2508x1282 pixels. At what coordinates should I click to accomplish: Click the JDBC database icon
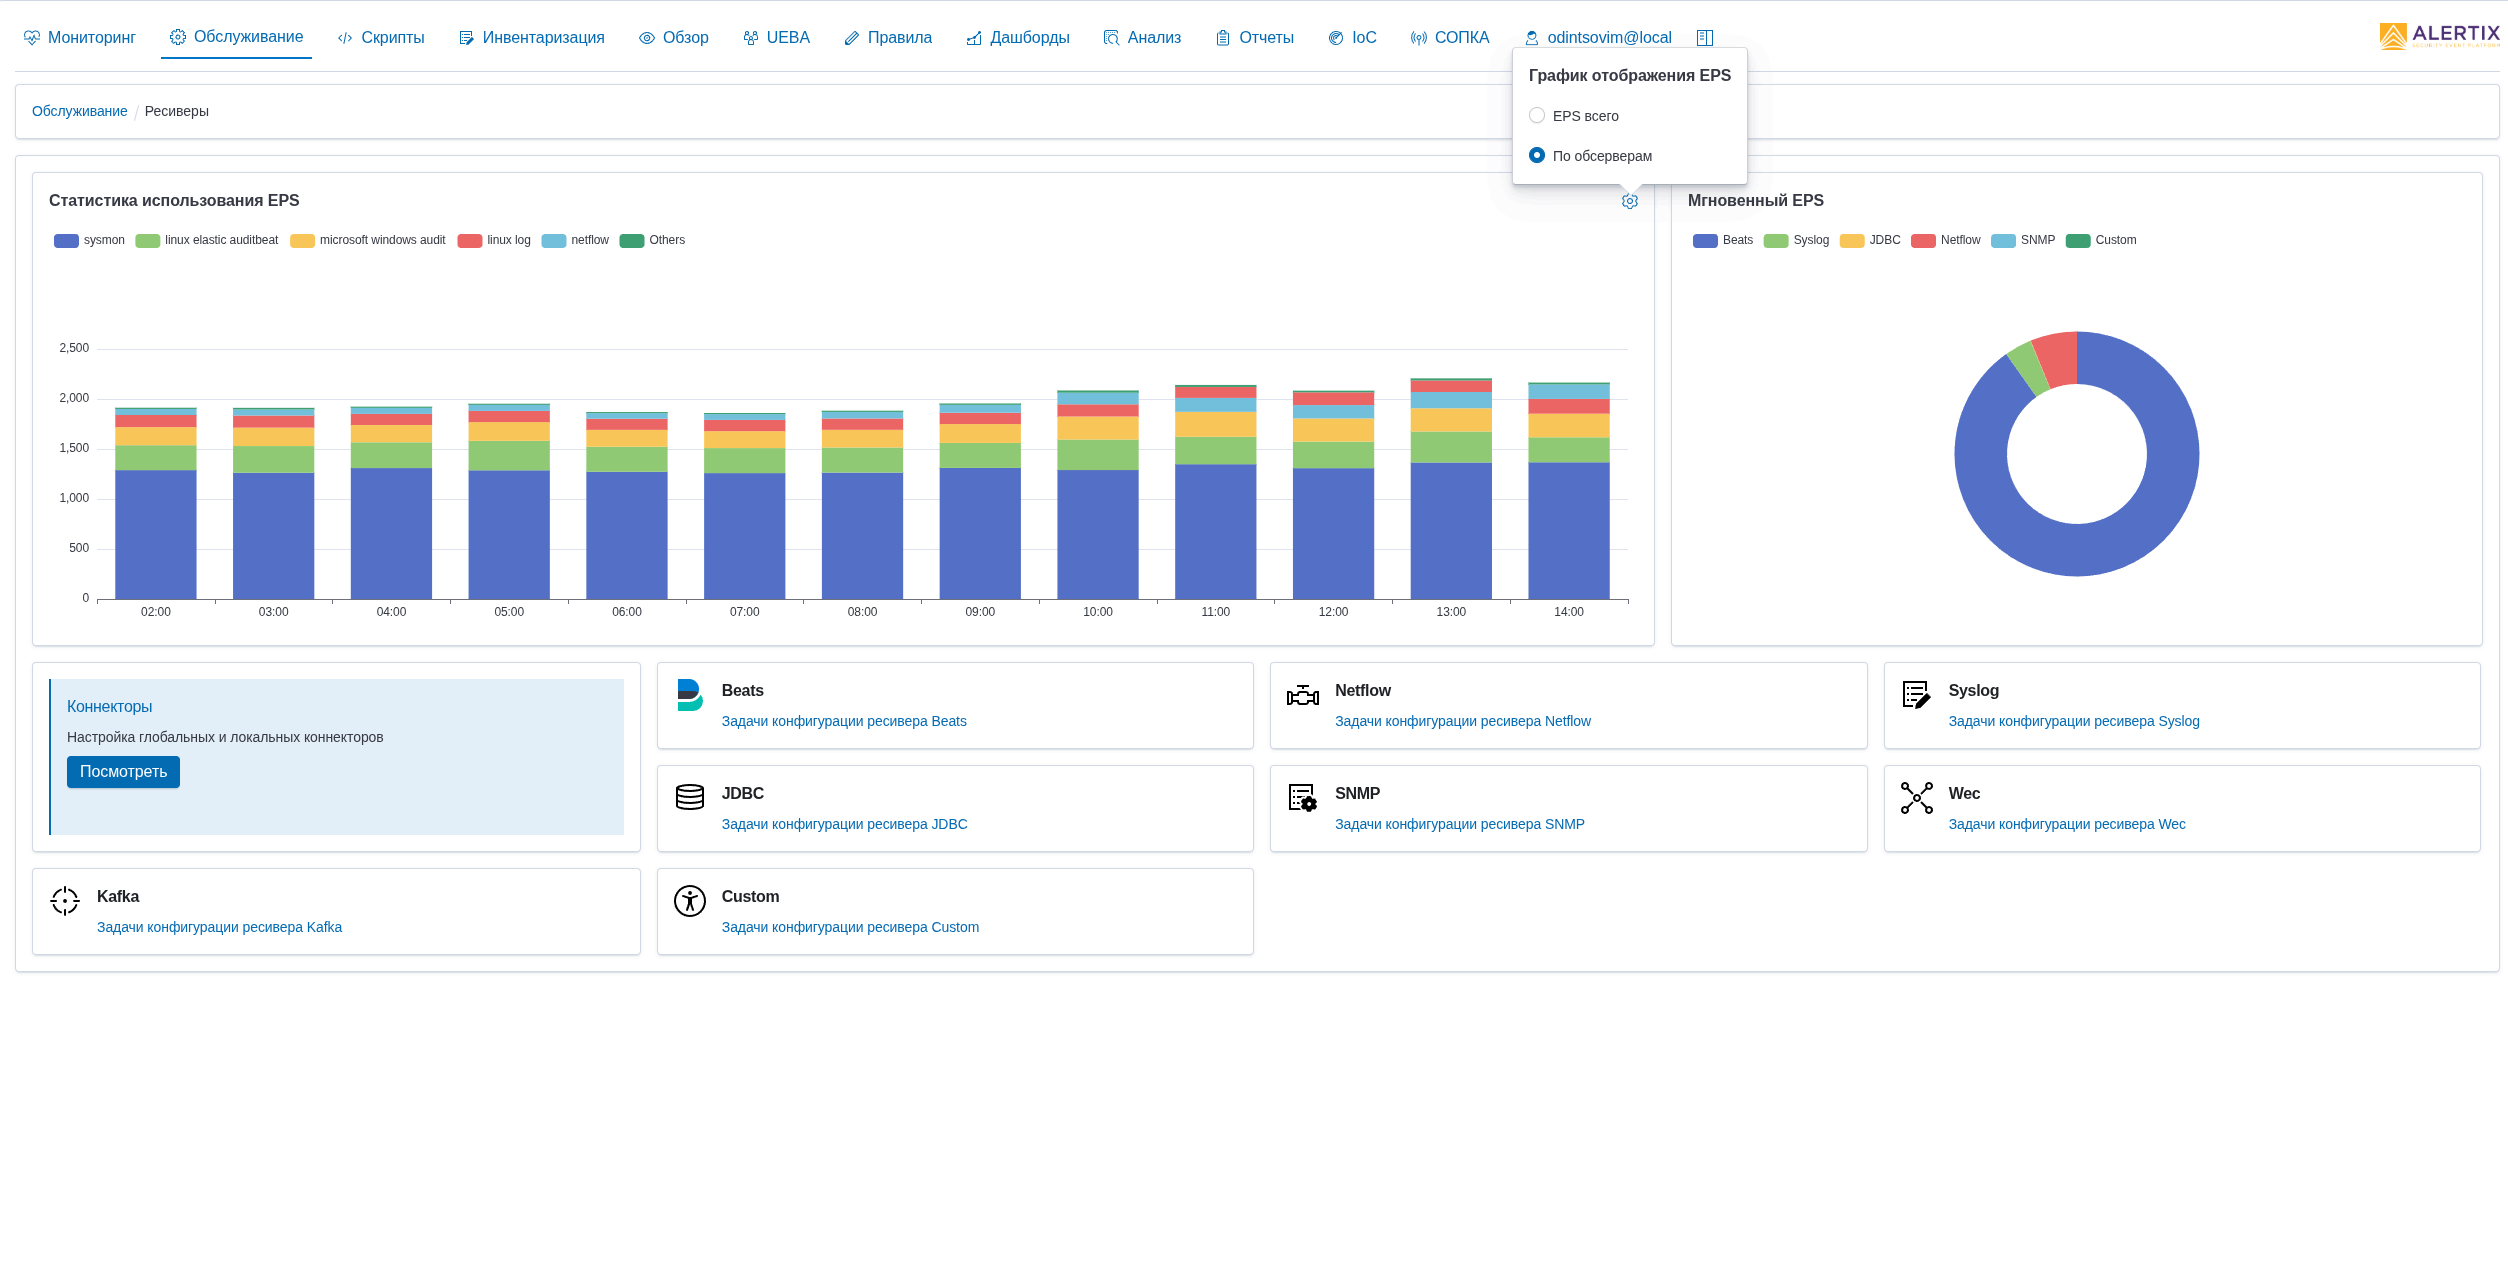tap(690, 797)
